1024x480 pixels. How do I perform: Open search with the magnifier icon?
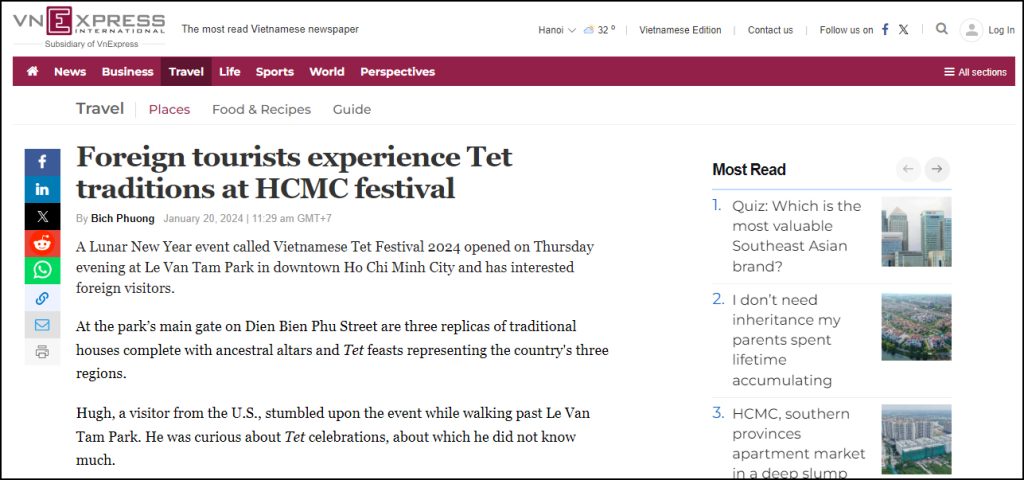coord(941,30)
